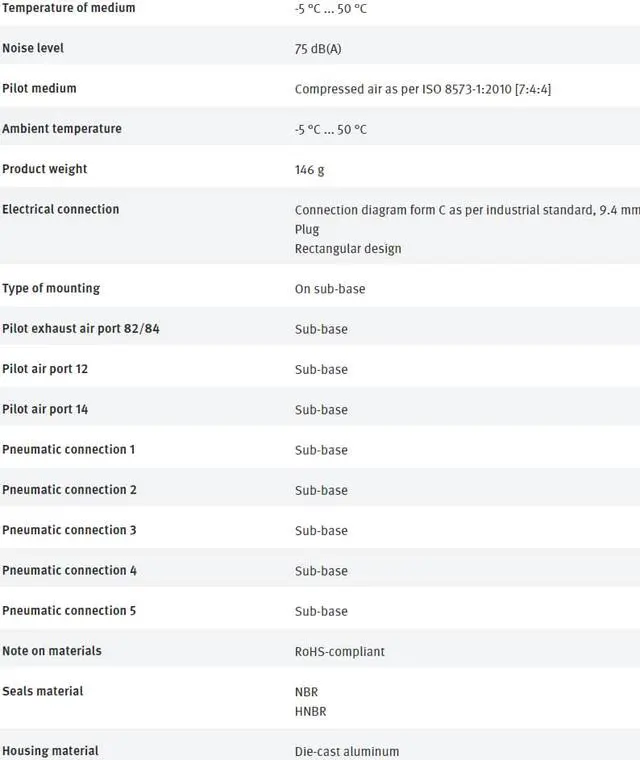Click the "Rectangular design" text
Image resolution: width=640 pixels, height=760 pixels.
coord(347,248)
